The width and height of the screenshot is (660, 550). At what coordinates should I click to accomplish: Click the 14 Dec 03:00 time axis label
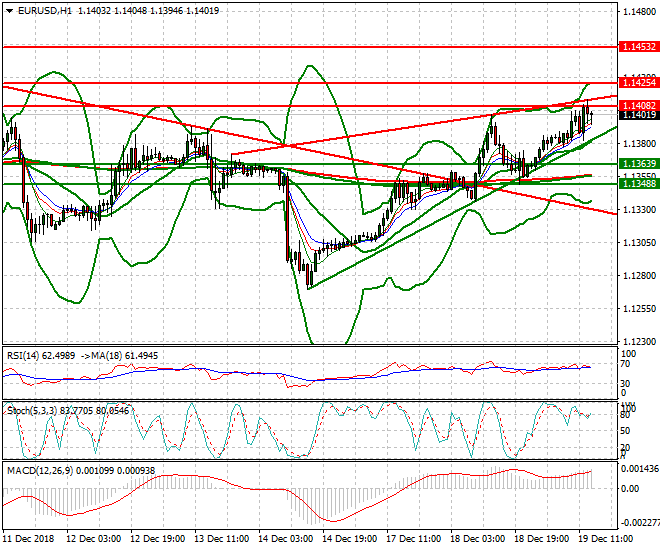[286, 539]
